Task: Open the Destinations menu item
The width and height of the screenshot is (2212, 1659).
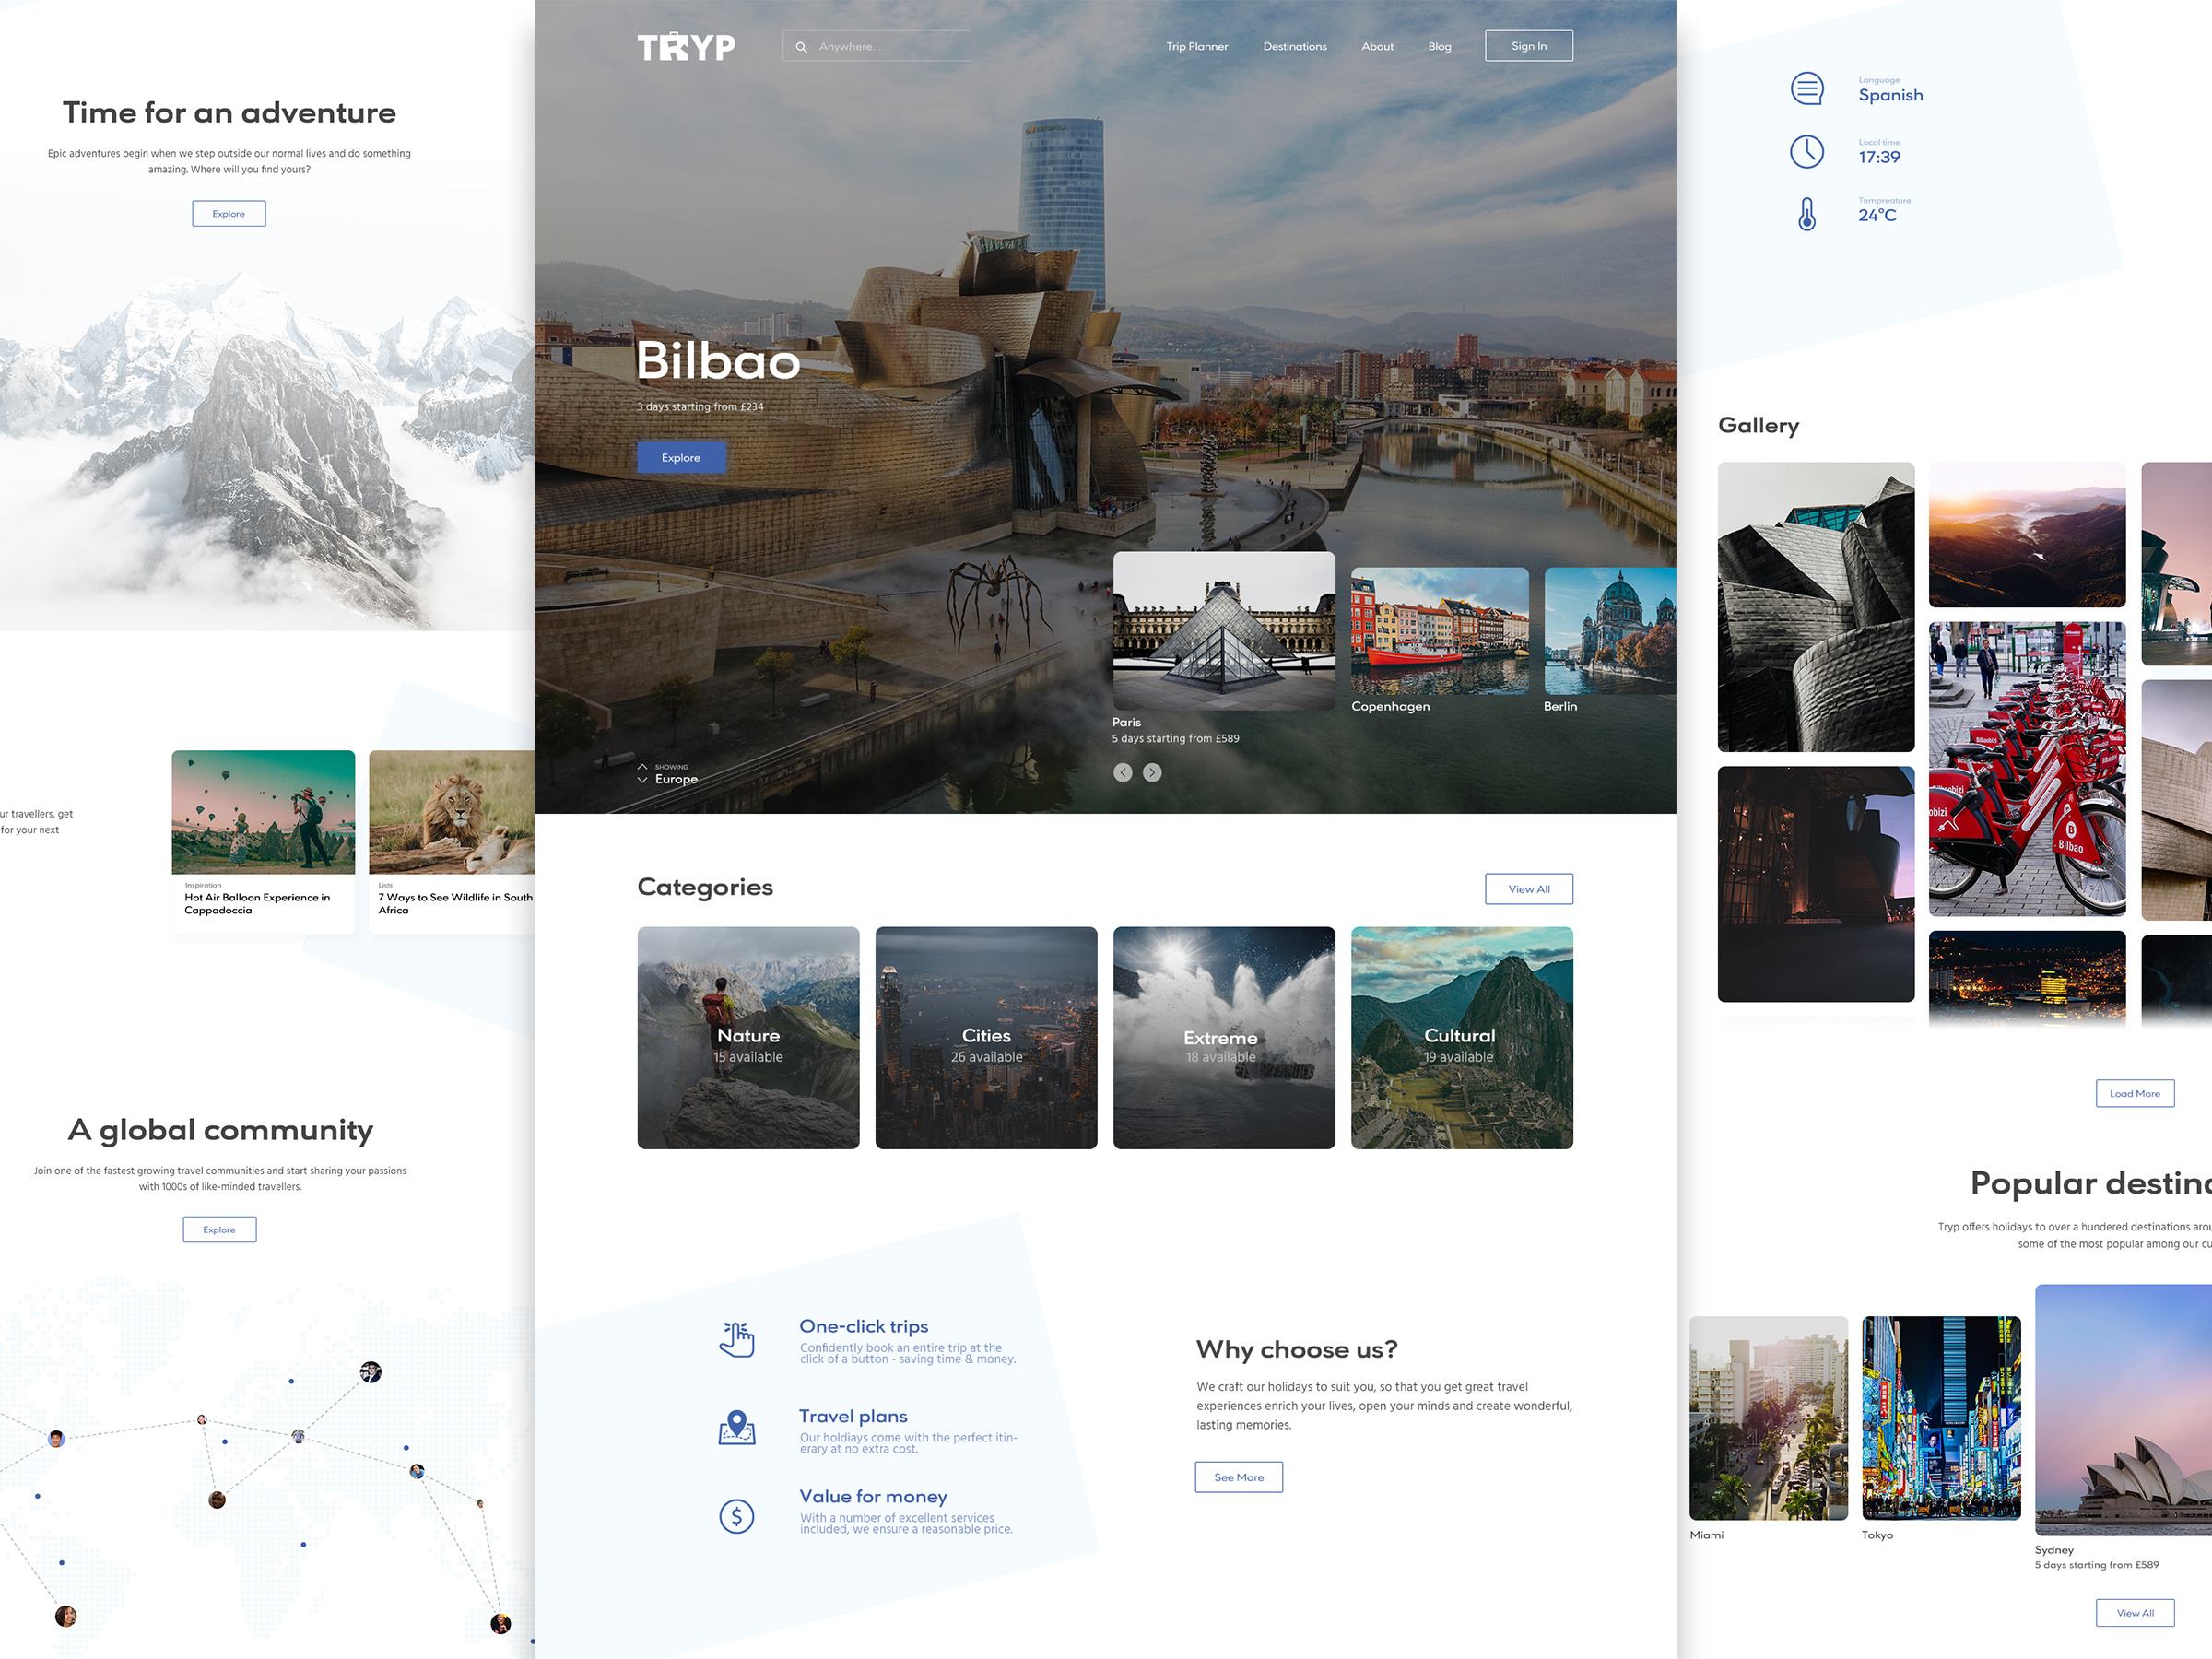Action: [x=1295, y=46]
